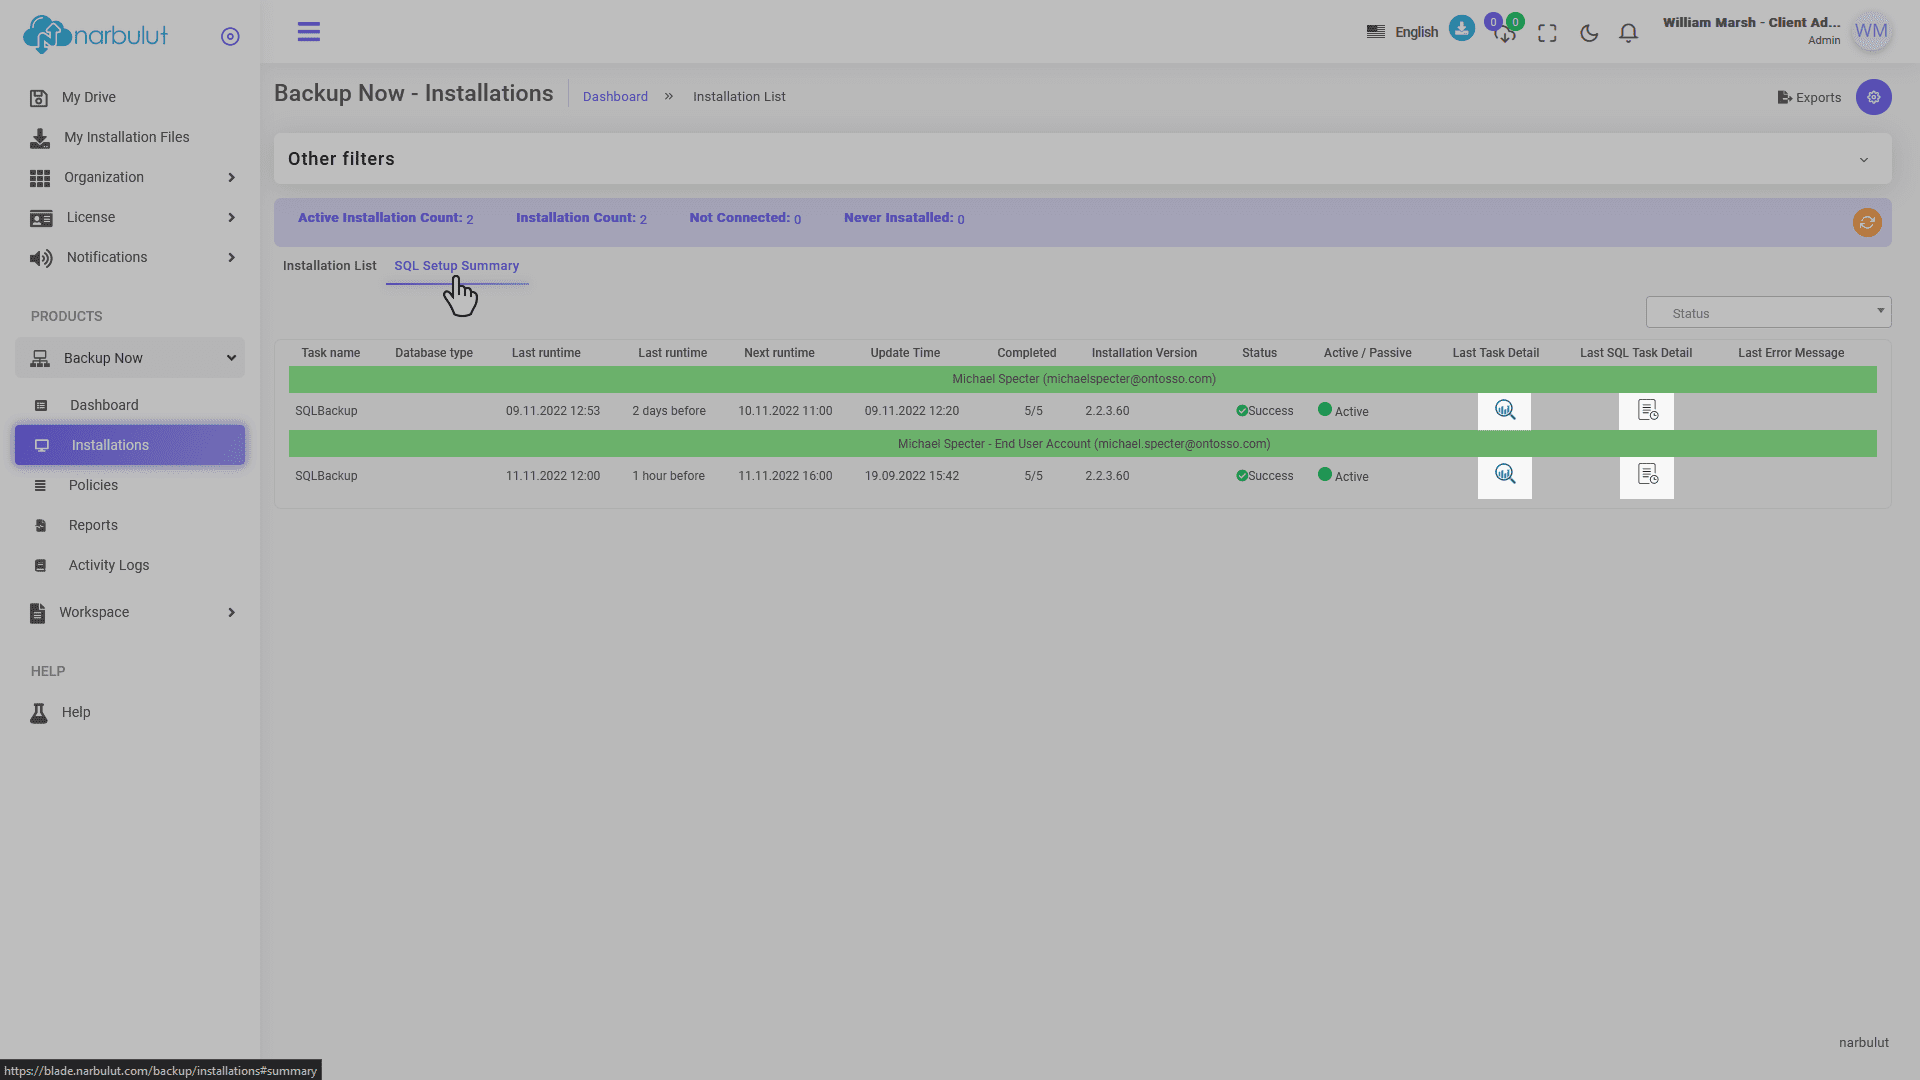Open the purple settings gear button

click(x=1874, y=97)
